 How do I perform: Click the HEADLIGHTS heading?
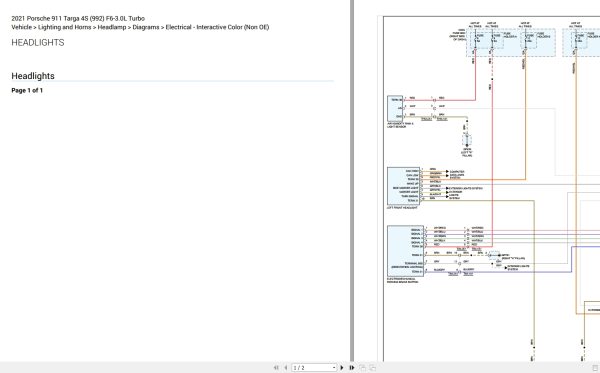(38, 42)
